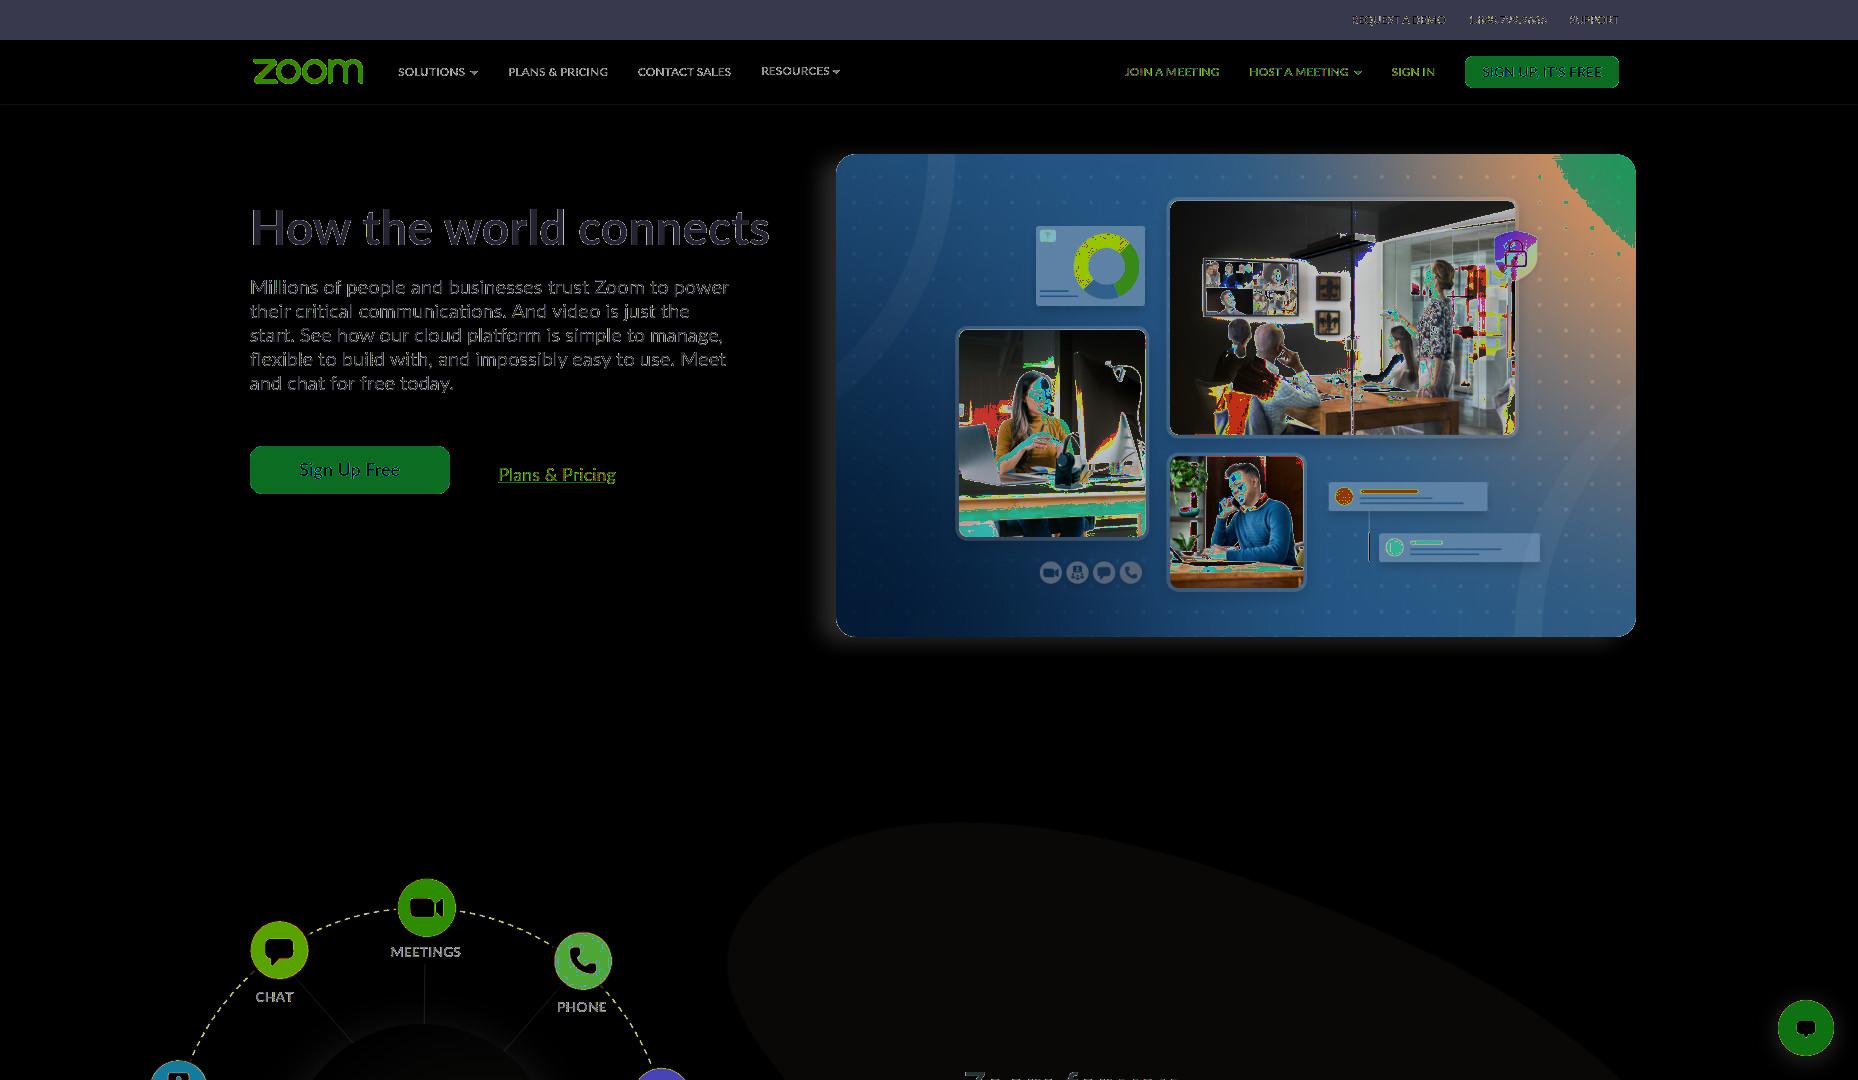Click the PHONE label
Screen dimensions: 1858x1080
pyautogui.click(x=582, y=1007)
